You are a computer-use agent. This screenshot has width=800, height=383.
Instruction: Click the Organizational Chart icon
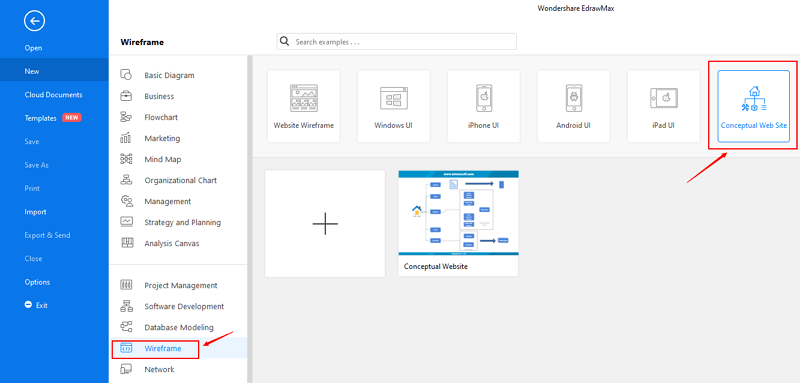click(x=126, y=180)
